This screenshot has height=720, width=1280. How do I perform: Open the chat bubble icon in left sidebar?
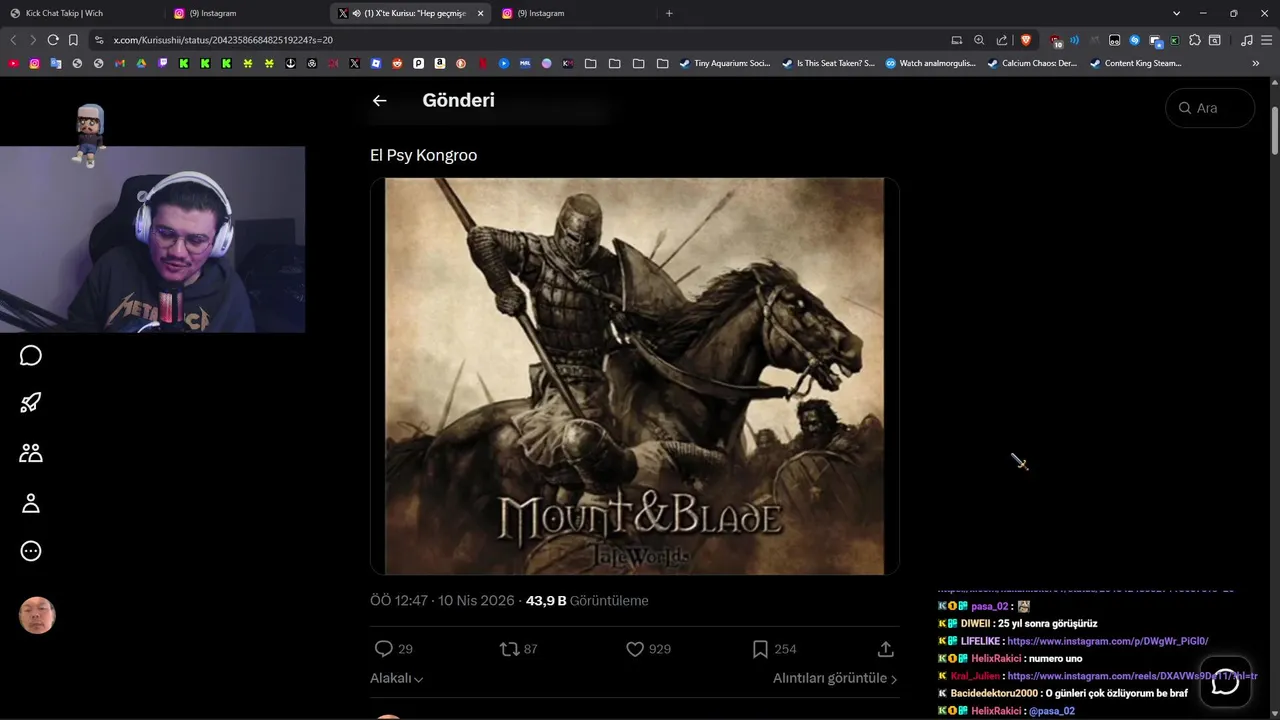(x=31, y=356)
